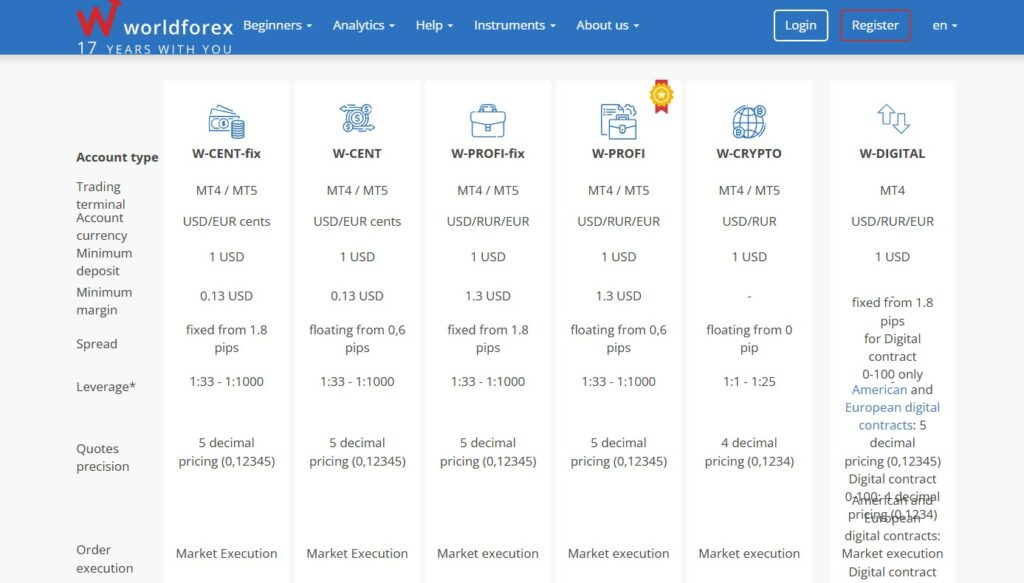Click the W-CRYPTO globe icon
1024x583 pixels.
point(749,121)
